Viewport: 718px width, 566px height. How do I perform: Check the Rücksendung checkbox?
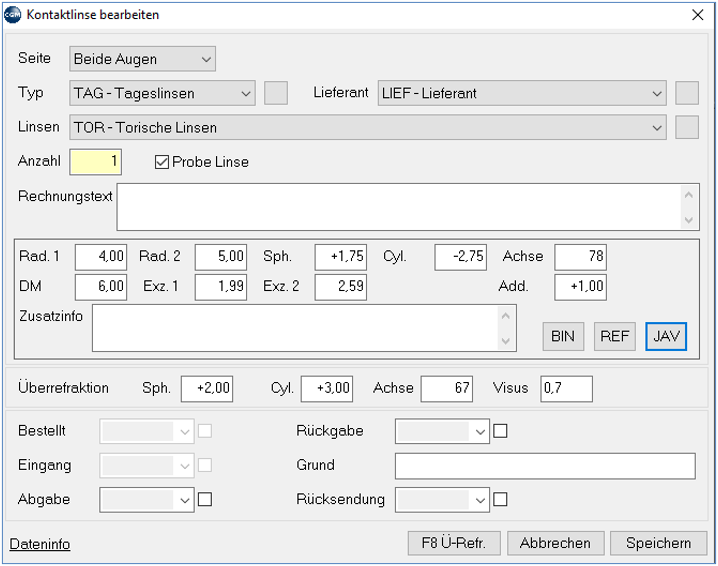[x=500, y=500]
